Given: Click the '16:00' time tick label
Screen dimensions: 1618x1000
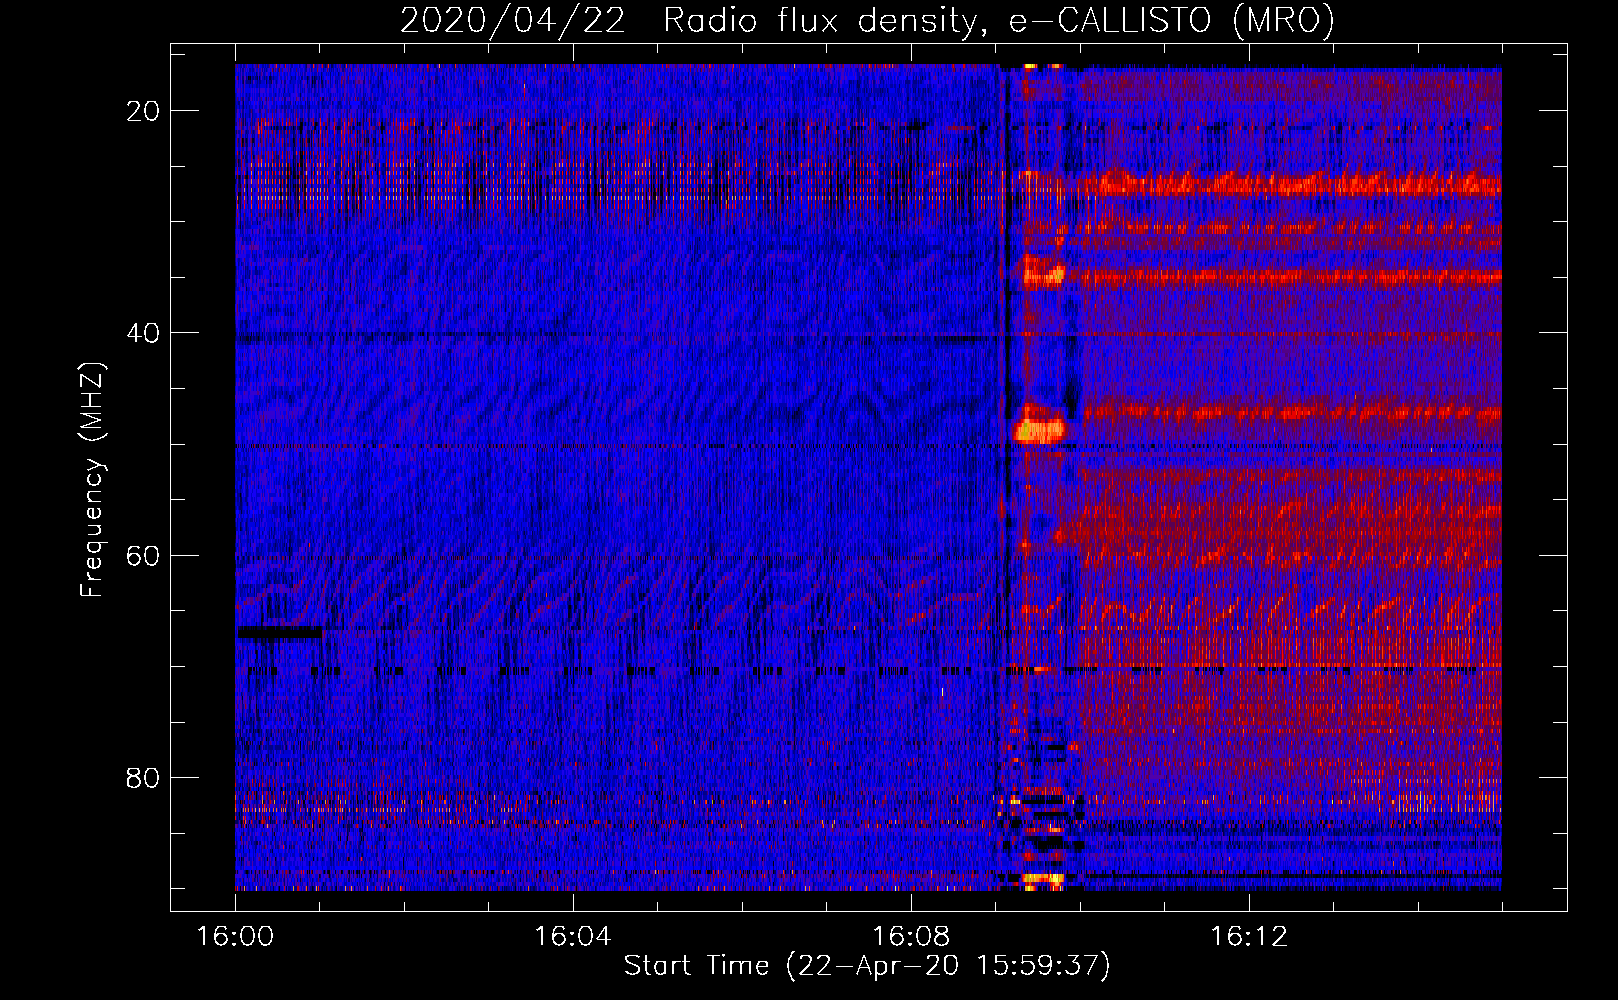Looking at the screenshot, I should (x=235, y=937).
